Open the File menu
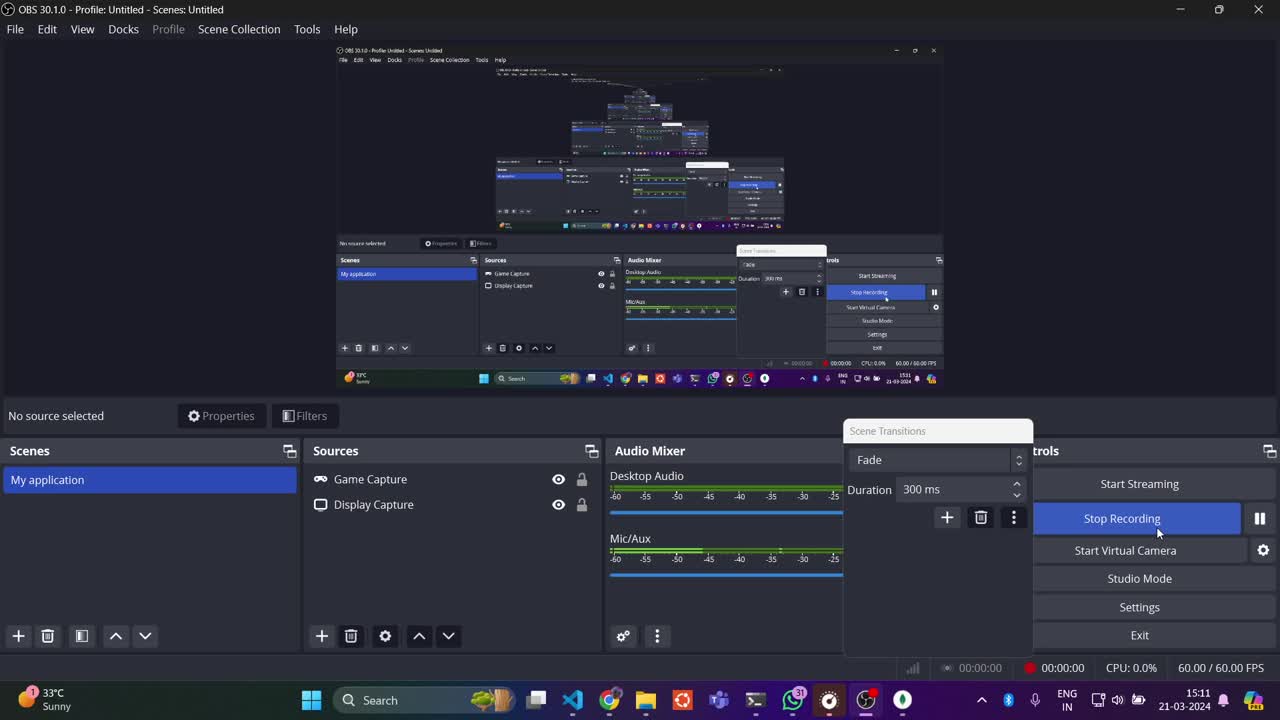The image size is (1280, 720). point(15,29)
